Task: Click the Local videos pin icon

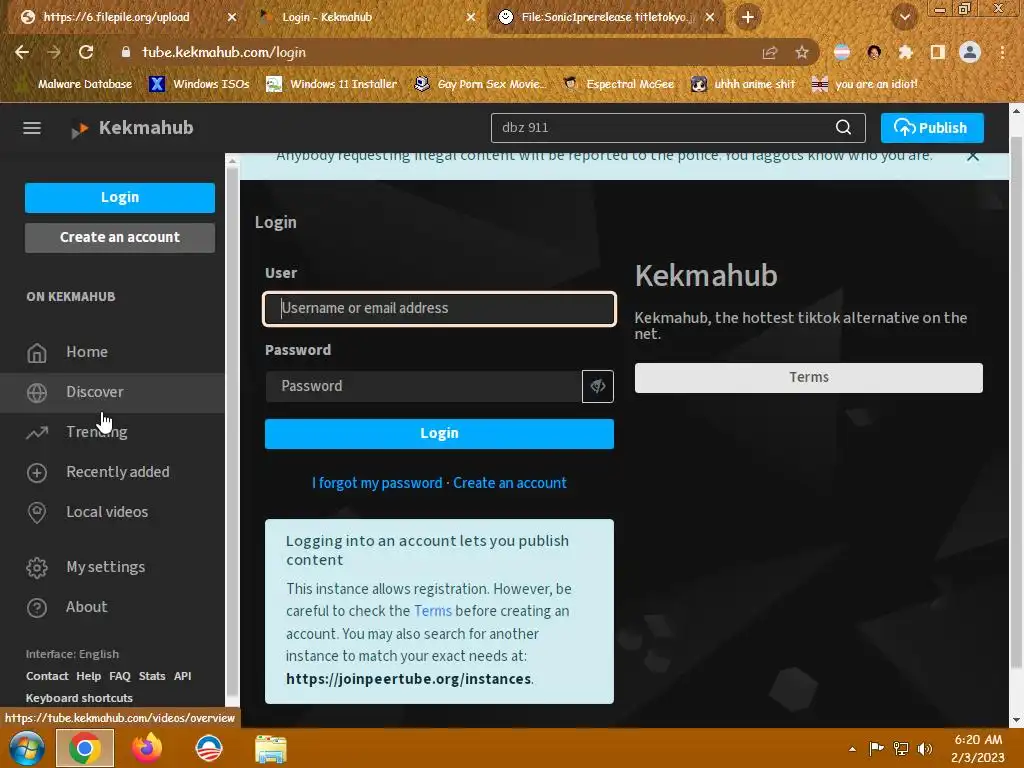Action: [x=37, y=513]
